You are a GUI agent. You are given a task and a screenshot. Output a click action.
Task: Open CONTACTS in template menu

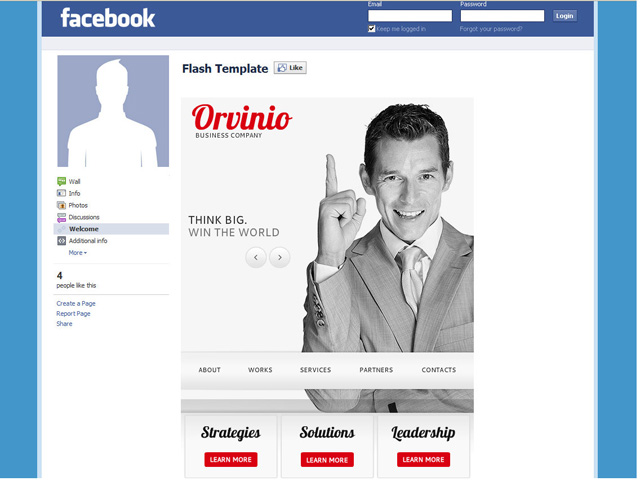tap(439, 370)
